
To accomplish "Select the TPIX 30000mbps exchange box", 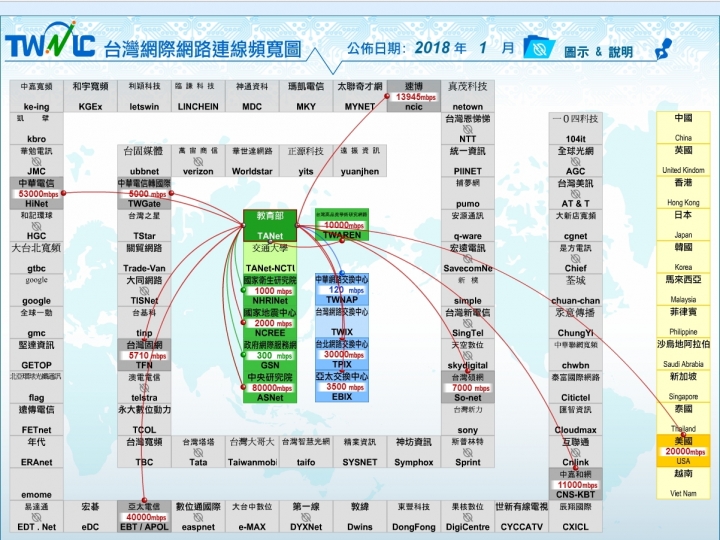I will tap(342, 354).
